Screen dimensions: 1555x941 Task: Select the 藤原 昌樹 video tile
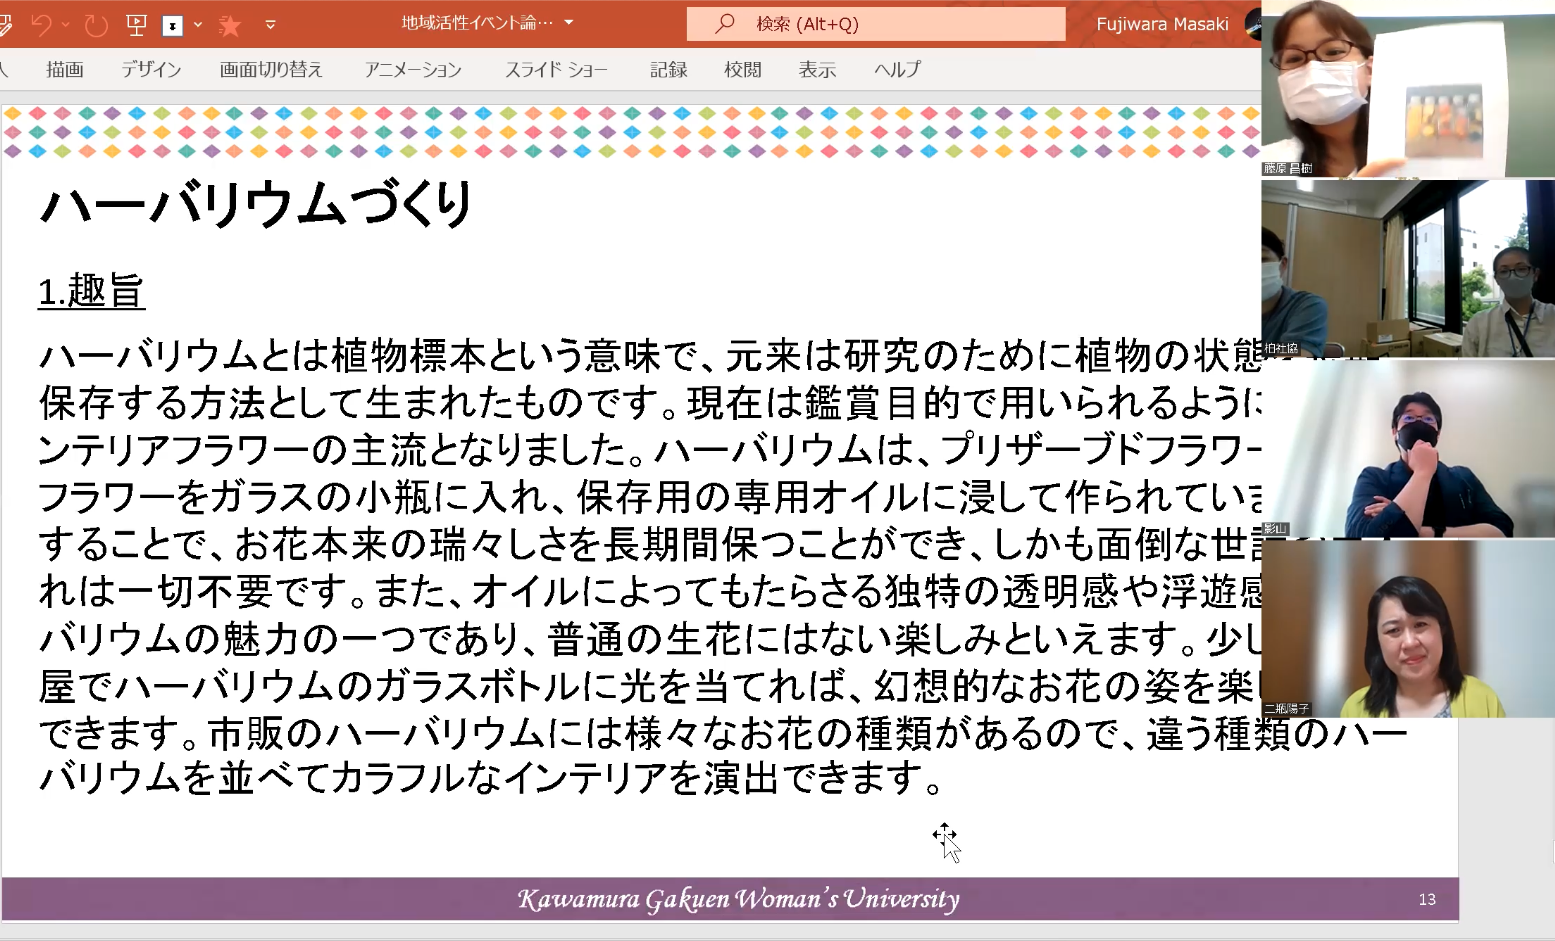(1407, 90)
